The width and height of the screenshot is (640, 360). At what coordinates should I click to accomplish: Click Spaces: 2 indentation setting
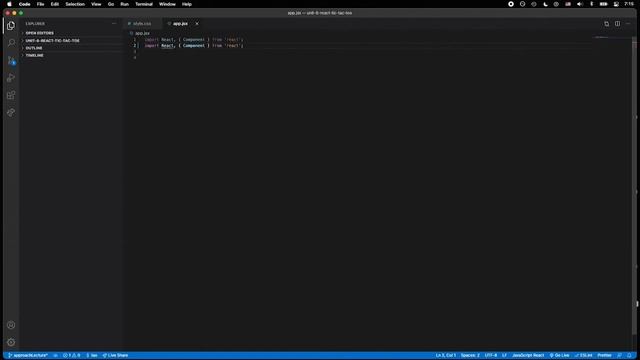click(470, 356)
